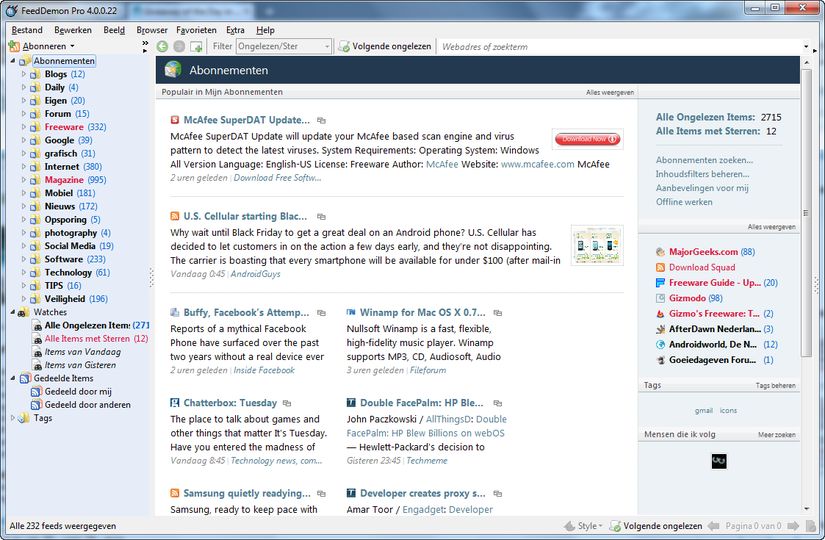Click Offline werken link

pyautogui.click(x=683, y=202)
